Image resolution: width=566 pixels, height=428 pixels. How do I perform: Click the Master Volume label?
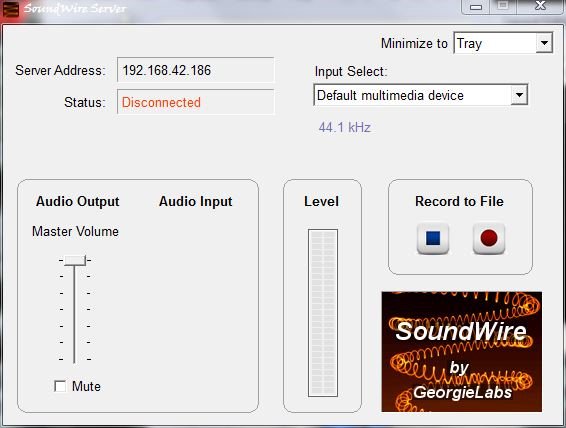coord(75,231)
